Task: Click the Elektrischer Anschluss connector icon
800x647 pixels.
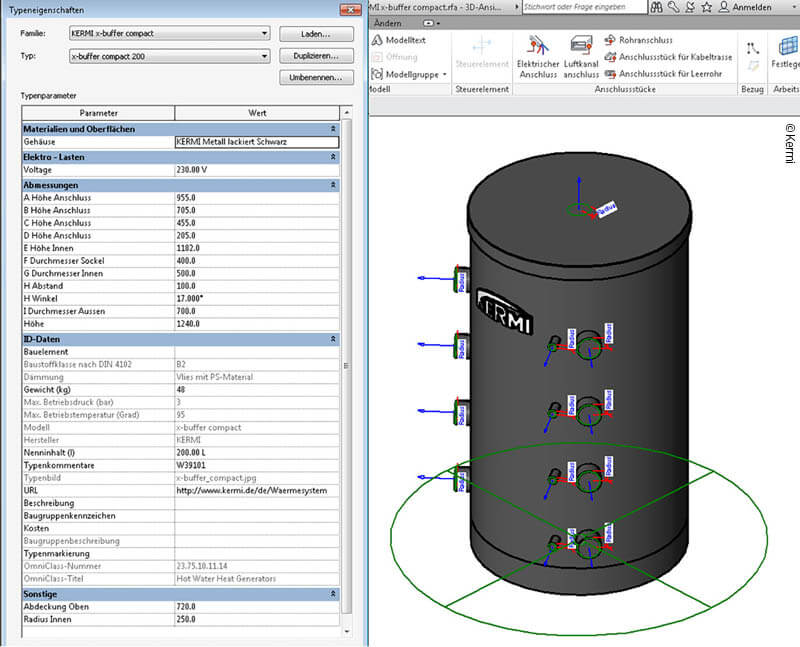Action: 538,46
